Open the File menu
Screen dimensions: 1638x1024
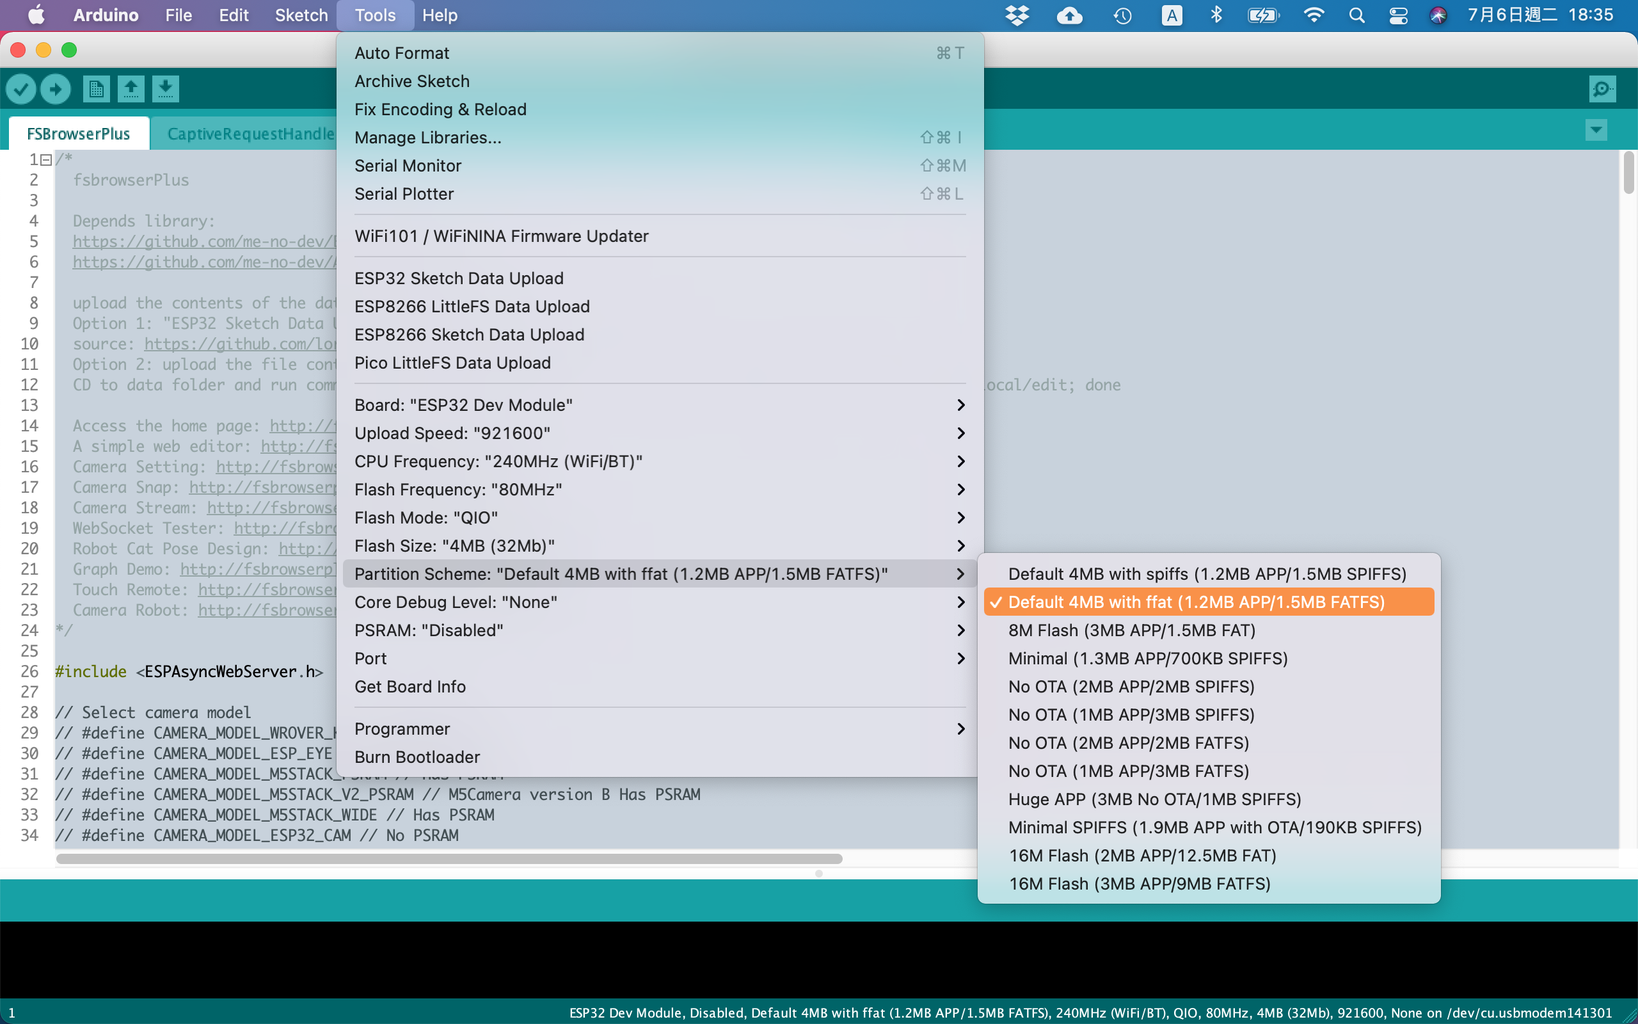[x=178, y=15]
